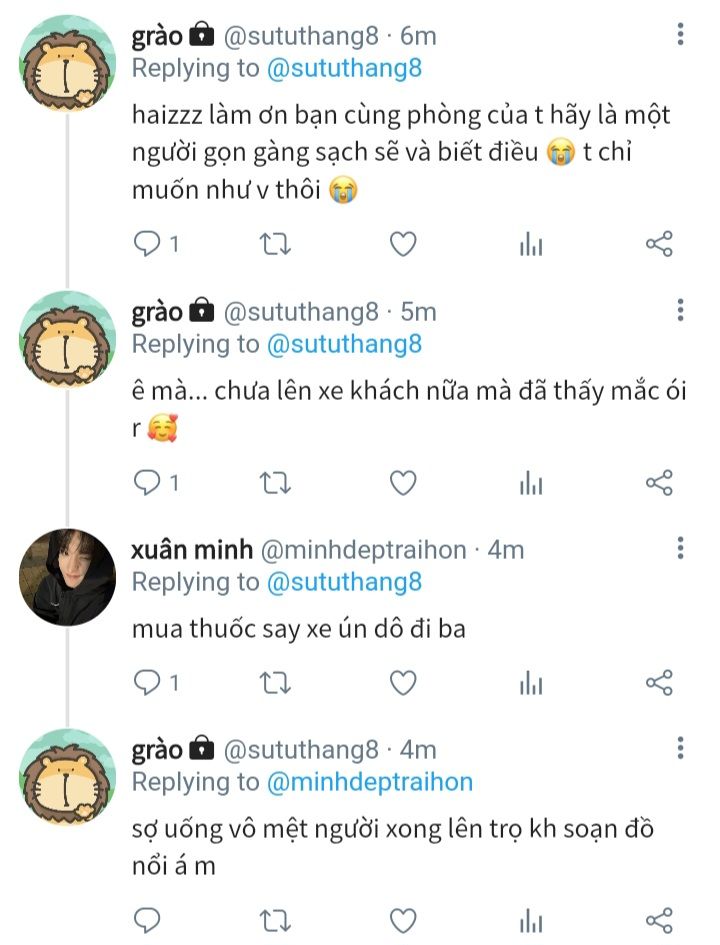Share the last tweet about 'soạn đồ'
This screenshot has height=945, width=720.
coord(659,919)
